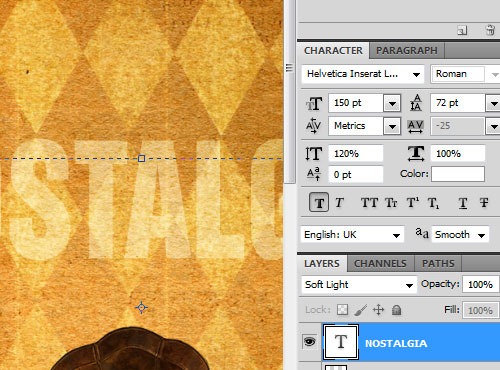Click the leading icon
Image resolution: width=500 pixels, height=370 pixels.
(x=416, y=103)
